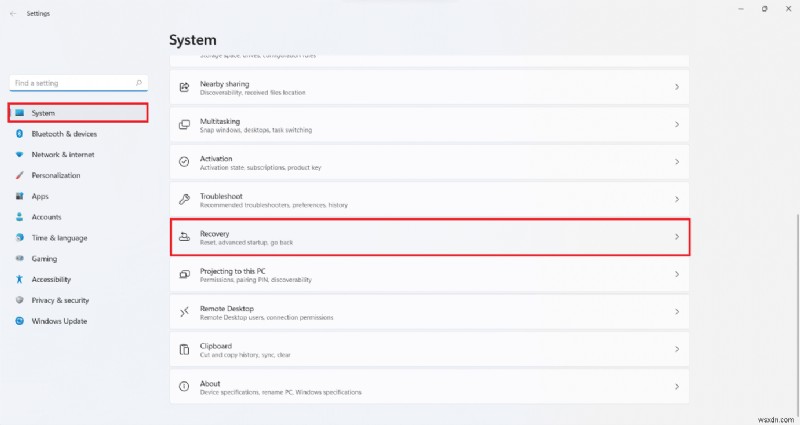Screen dimensions: 800x425
Task: Click the Find a setting search box
Action: point(75,83)
